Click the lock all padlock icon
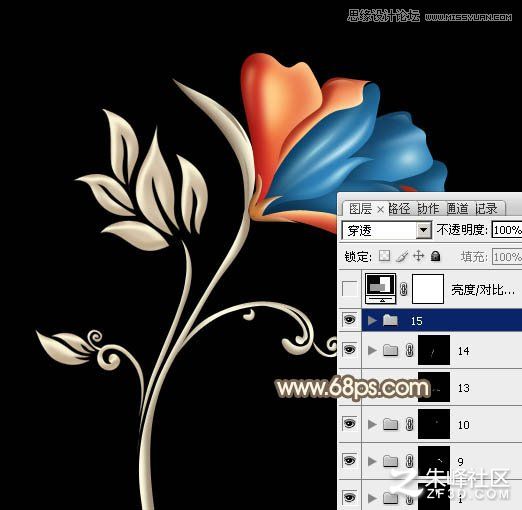Viewport: 522px width, 510px height. pos(435,256)
